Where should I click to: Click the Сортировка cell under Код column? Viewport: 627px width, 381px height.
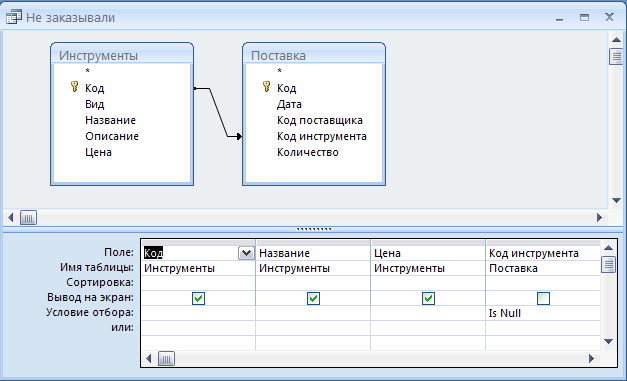[198, 283]
